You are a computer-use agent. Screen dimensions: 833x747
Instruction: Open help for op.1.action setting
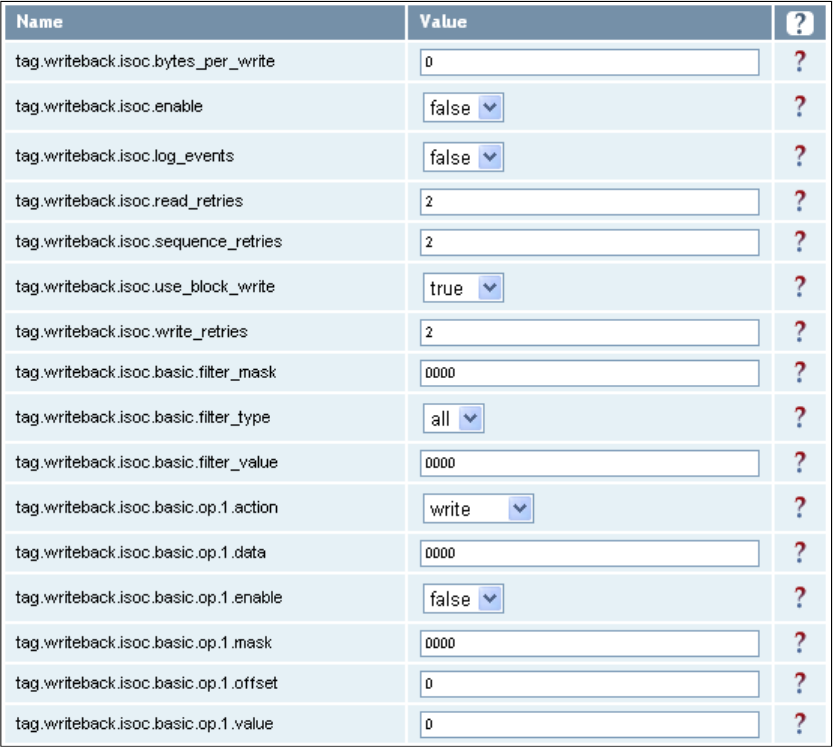800,508
